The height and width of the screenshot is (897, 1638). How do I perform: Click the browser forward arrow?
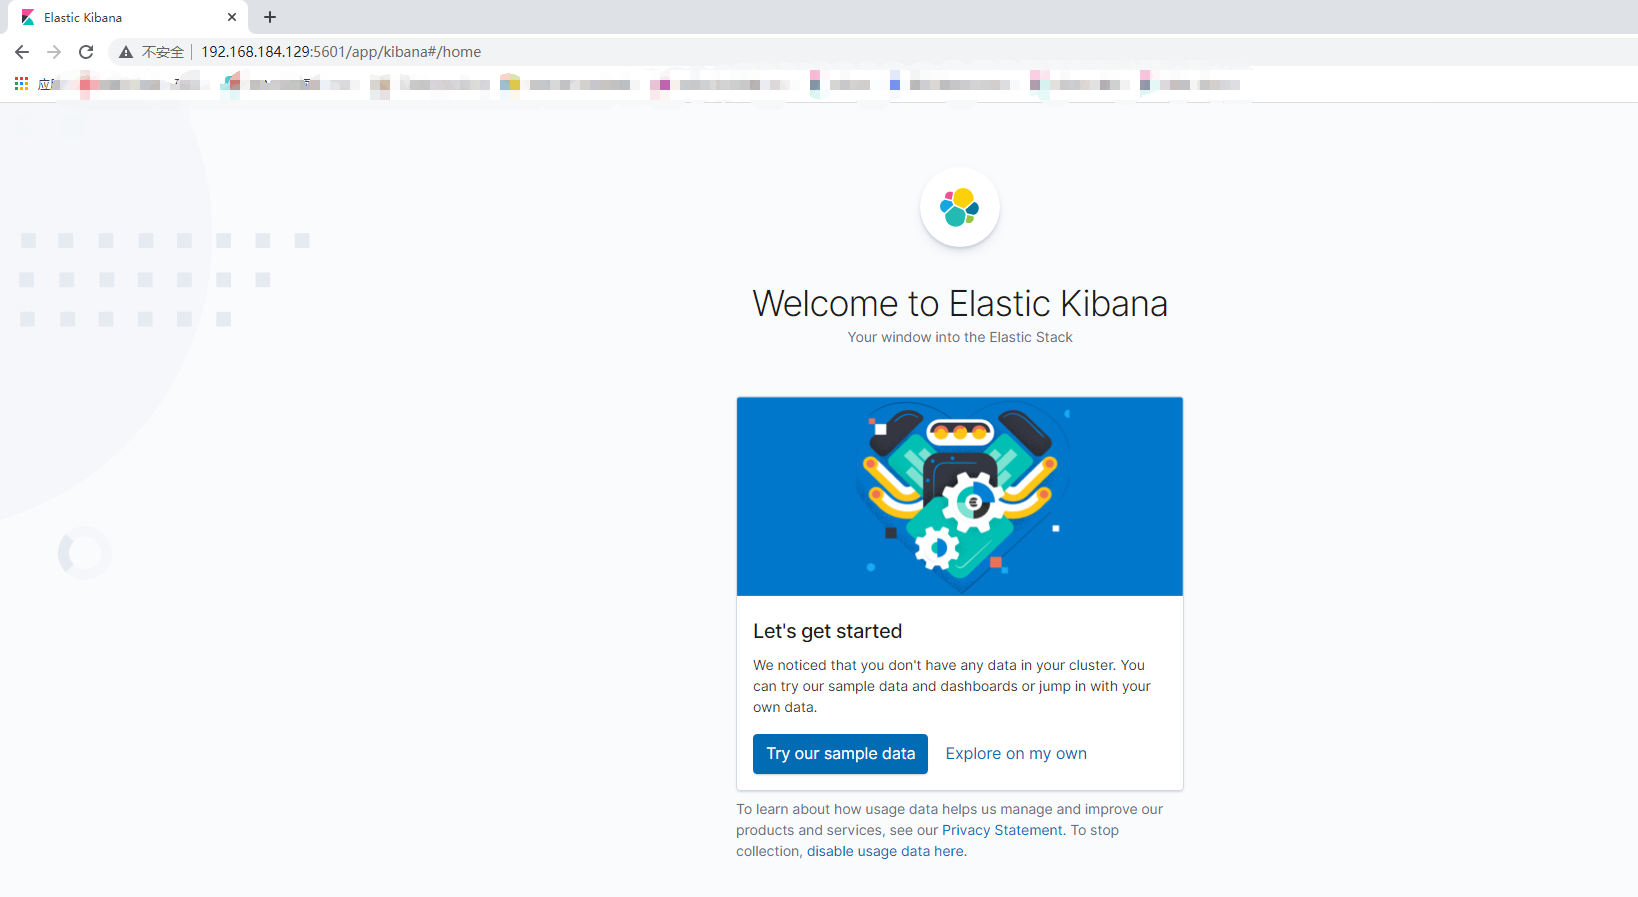54,52
